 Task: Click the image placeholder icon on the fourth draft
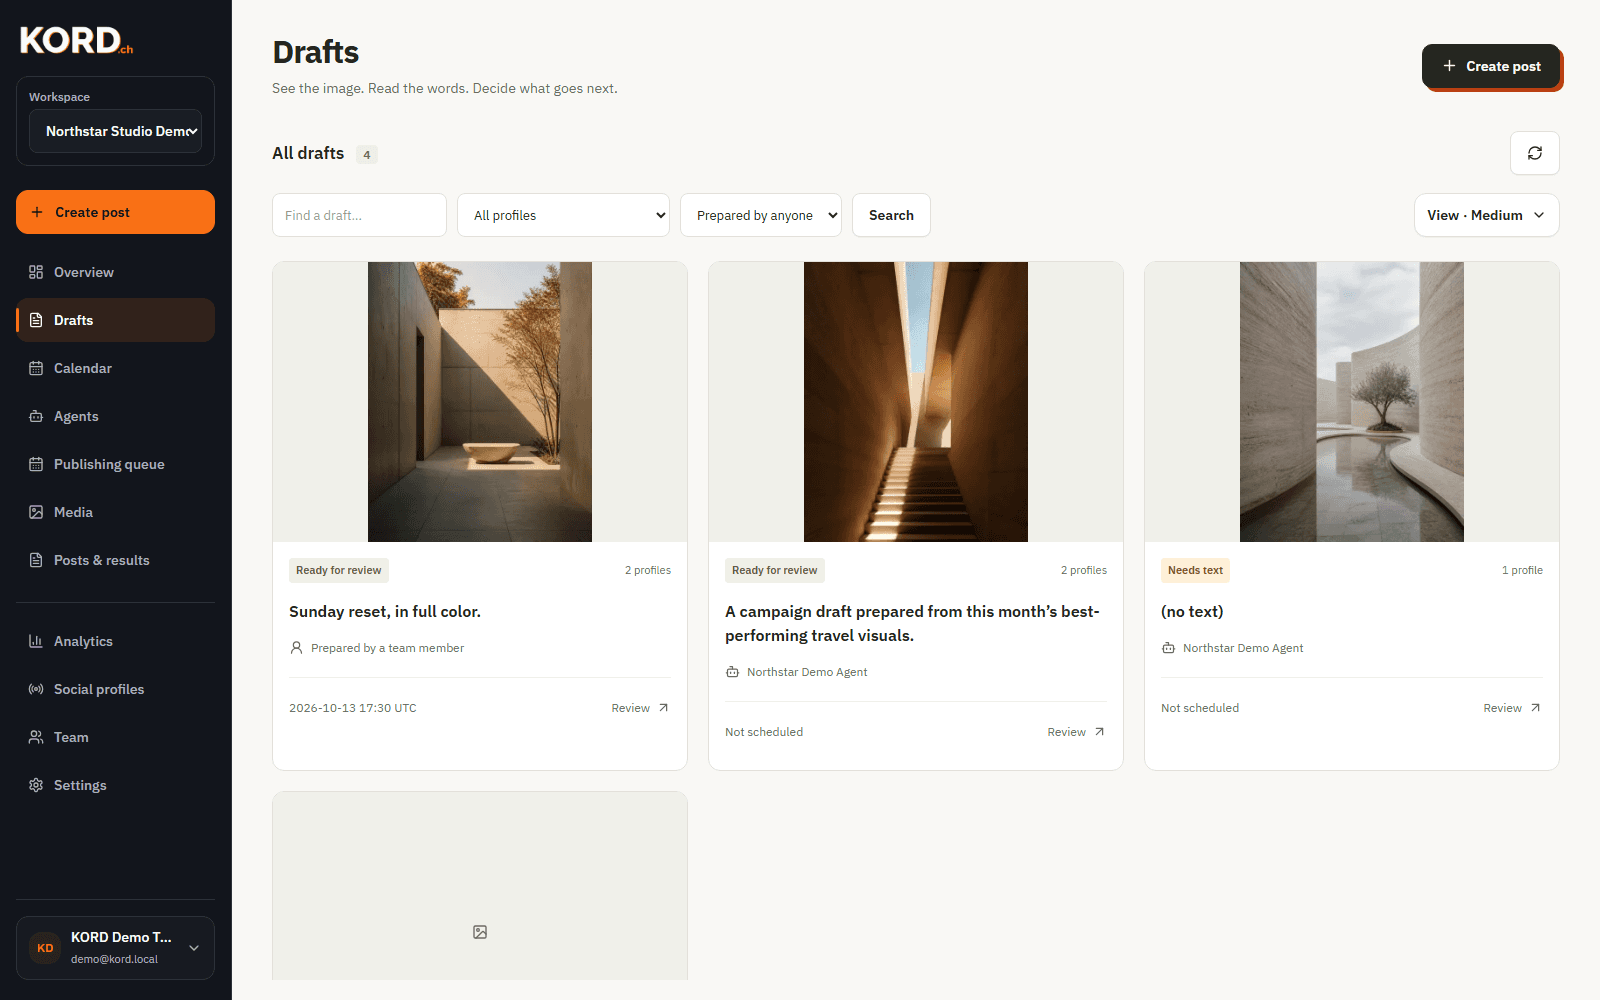(480, 932)
